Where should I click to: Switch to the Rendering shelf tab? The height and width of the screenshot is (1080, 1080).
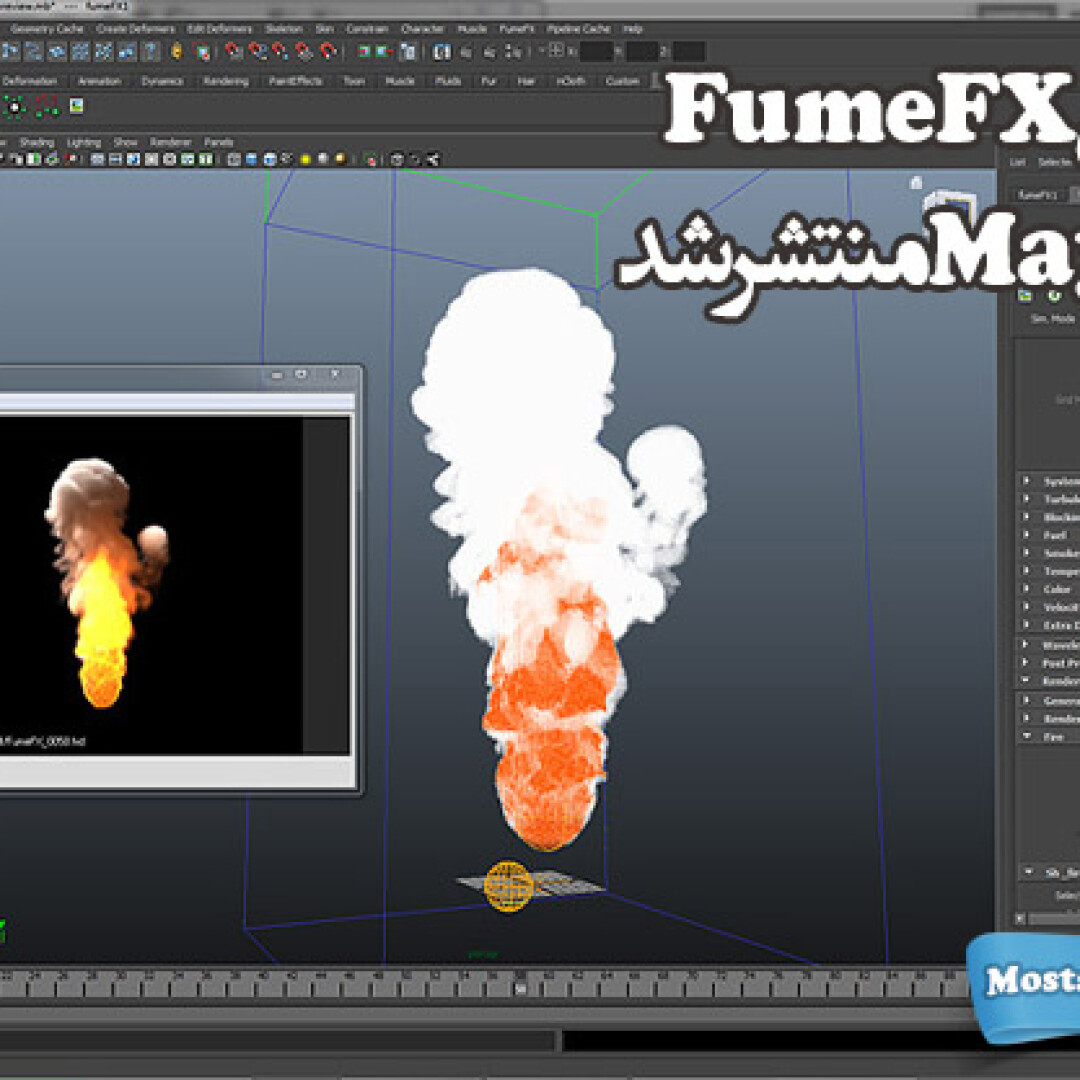(225, 81)
